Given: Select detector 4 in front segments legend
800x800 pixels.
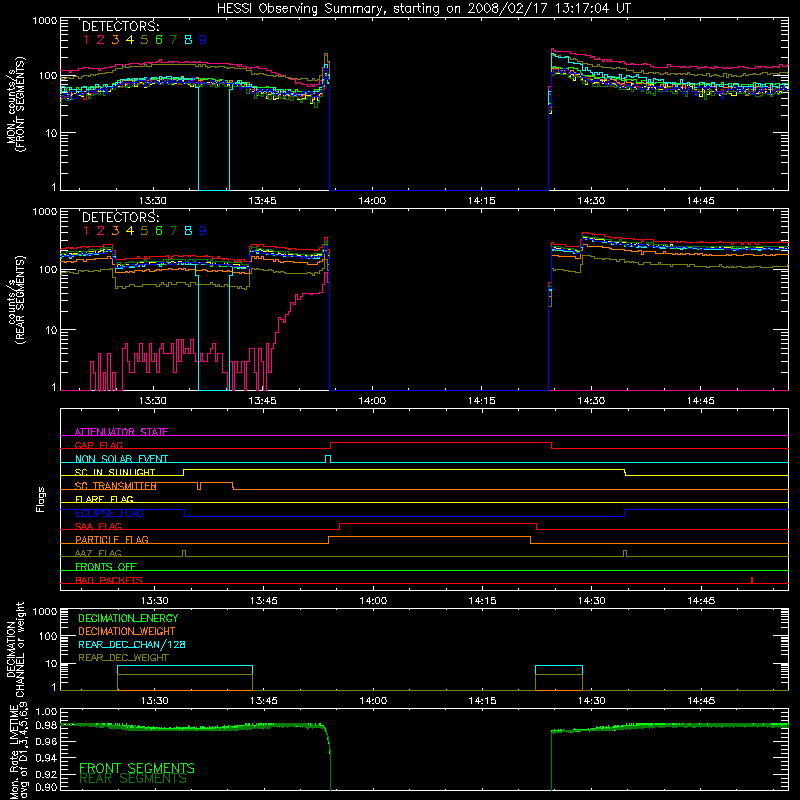Looking at the screenshot, I should pyautogui.click(x=130, y=40).
